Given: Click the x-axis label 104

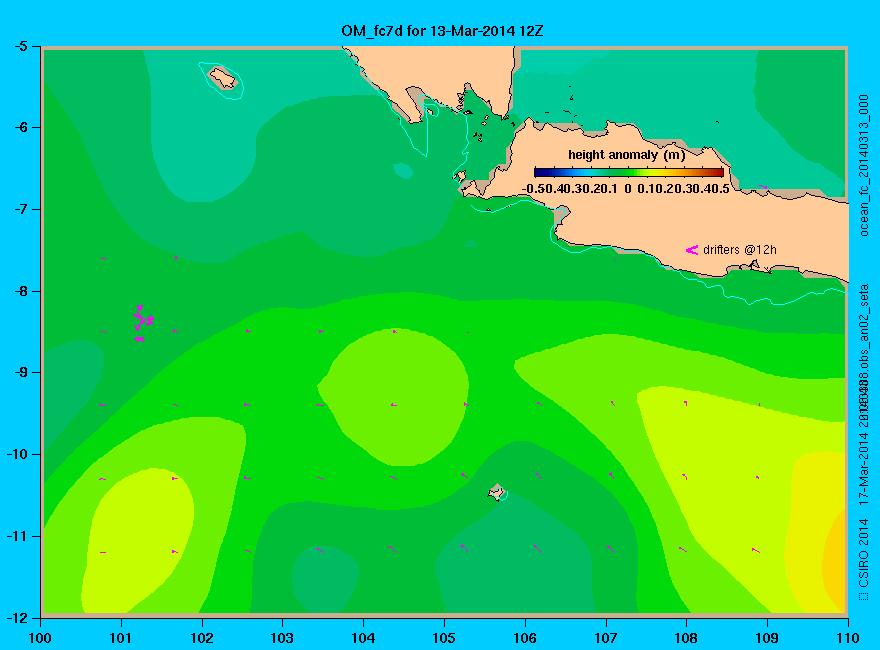Looking at the screenshot, I should click(363, 638).
